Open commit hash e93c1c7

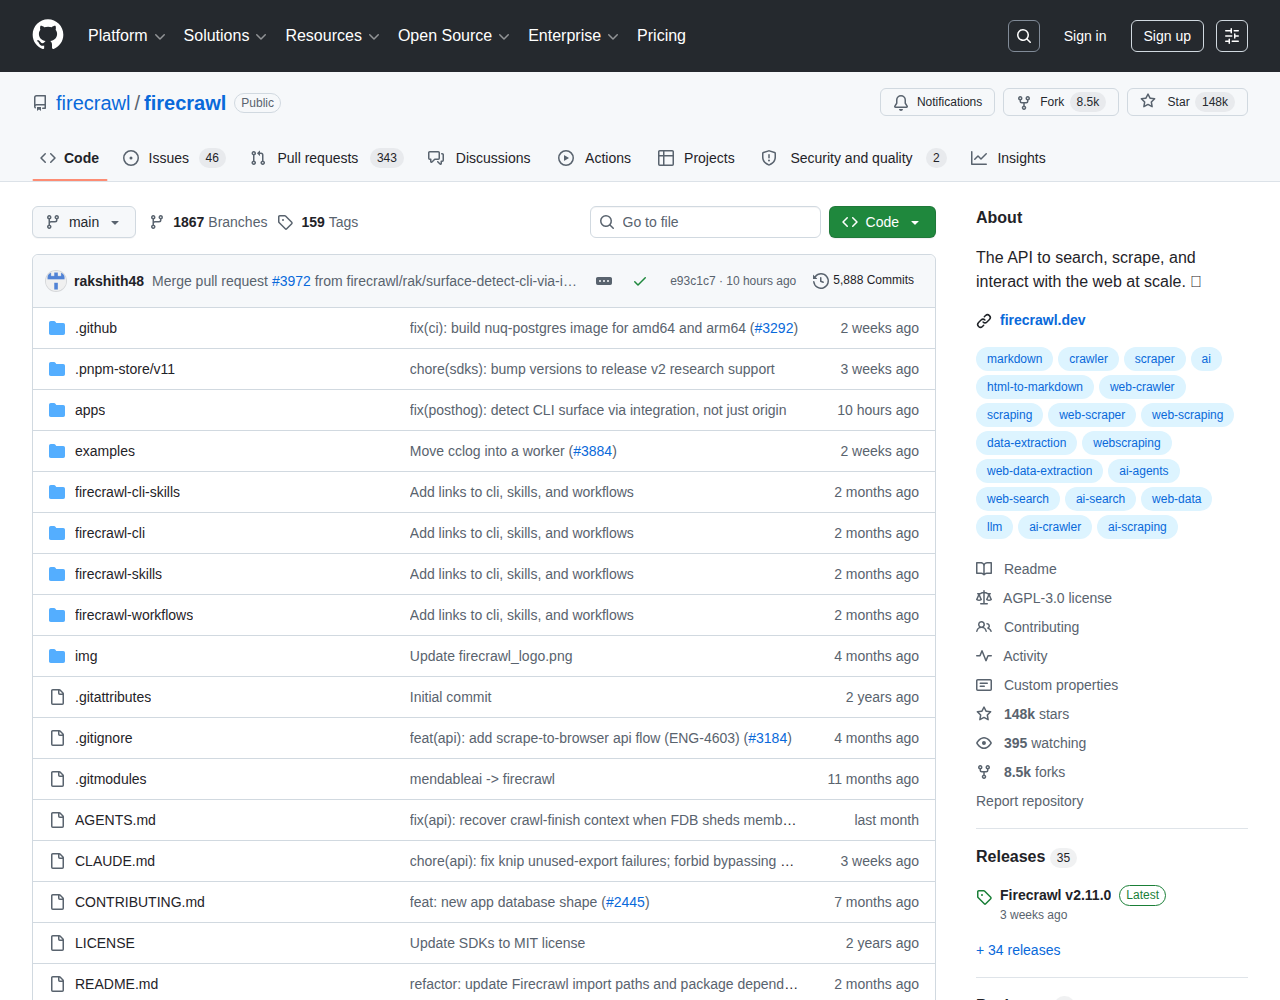tap(693, 281)
